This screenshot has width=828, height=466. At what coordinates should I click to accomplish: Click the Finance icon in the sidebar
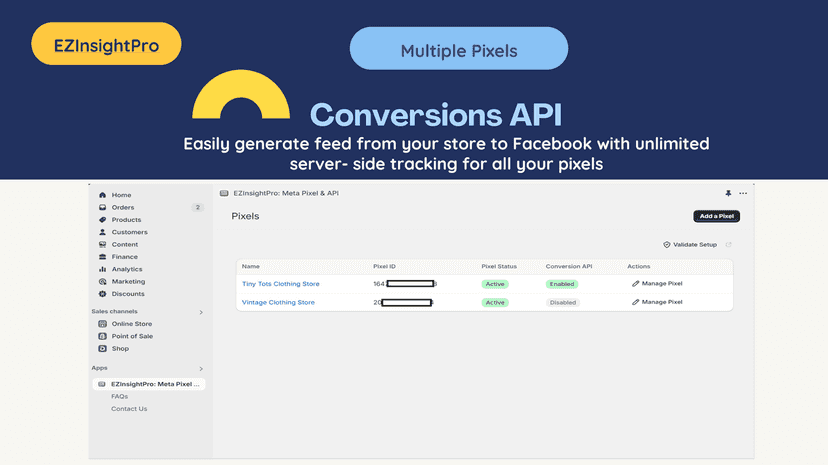pos(102,257)
